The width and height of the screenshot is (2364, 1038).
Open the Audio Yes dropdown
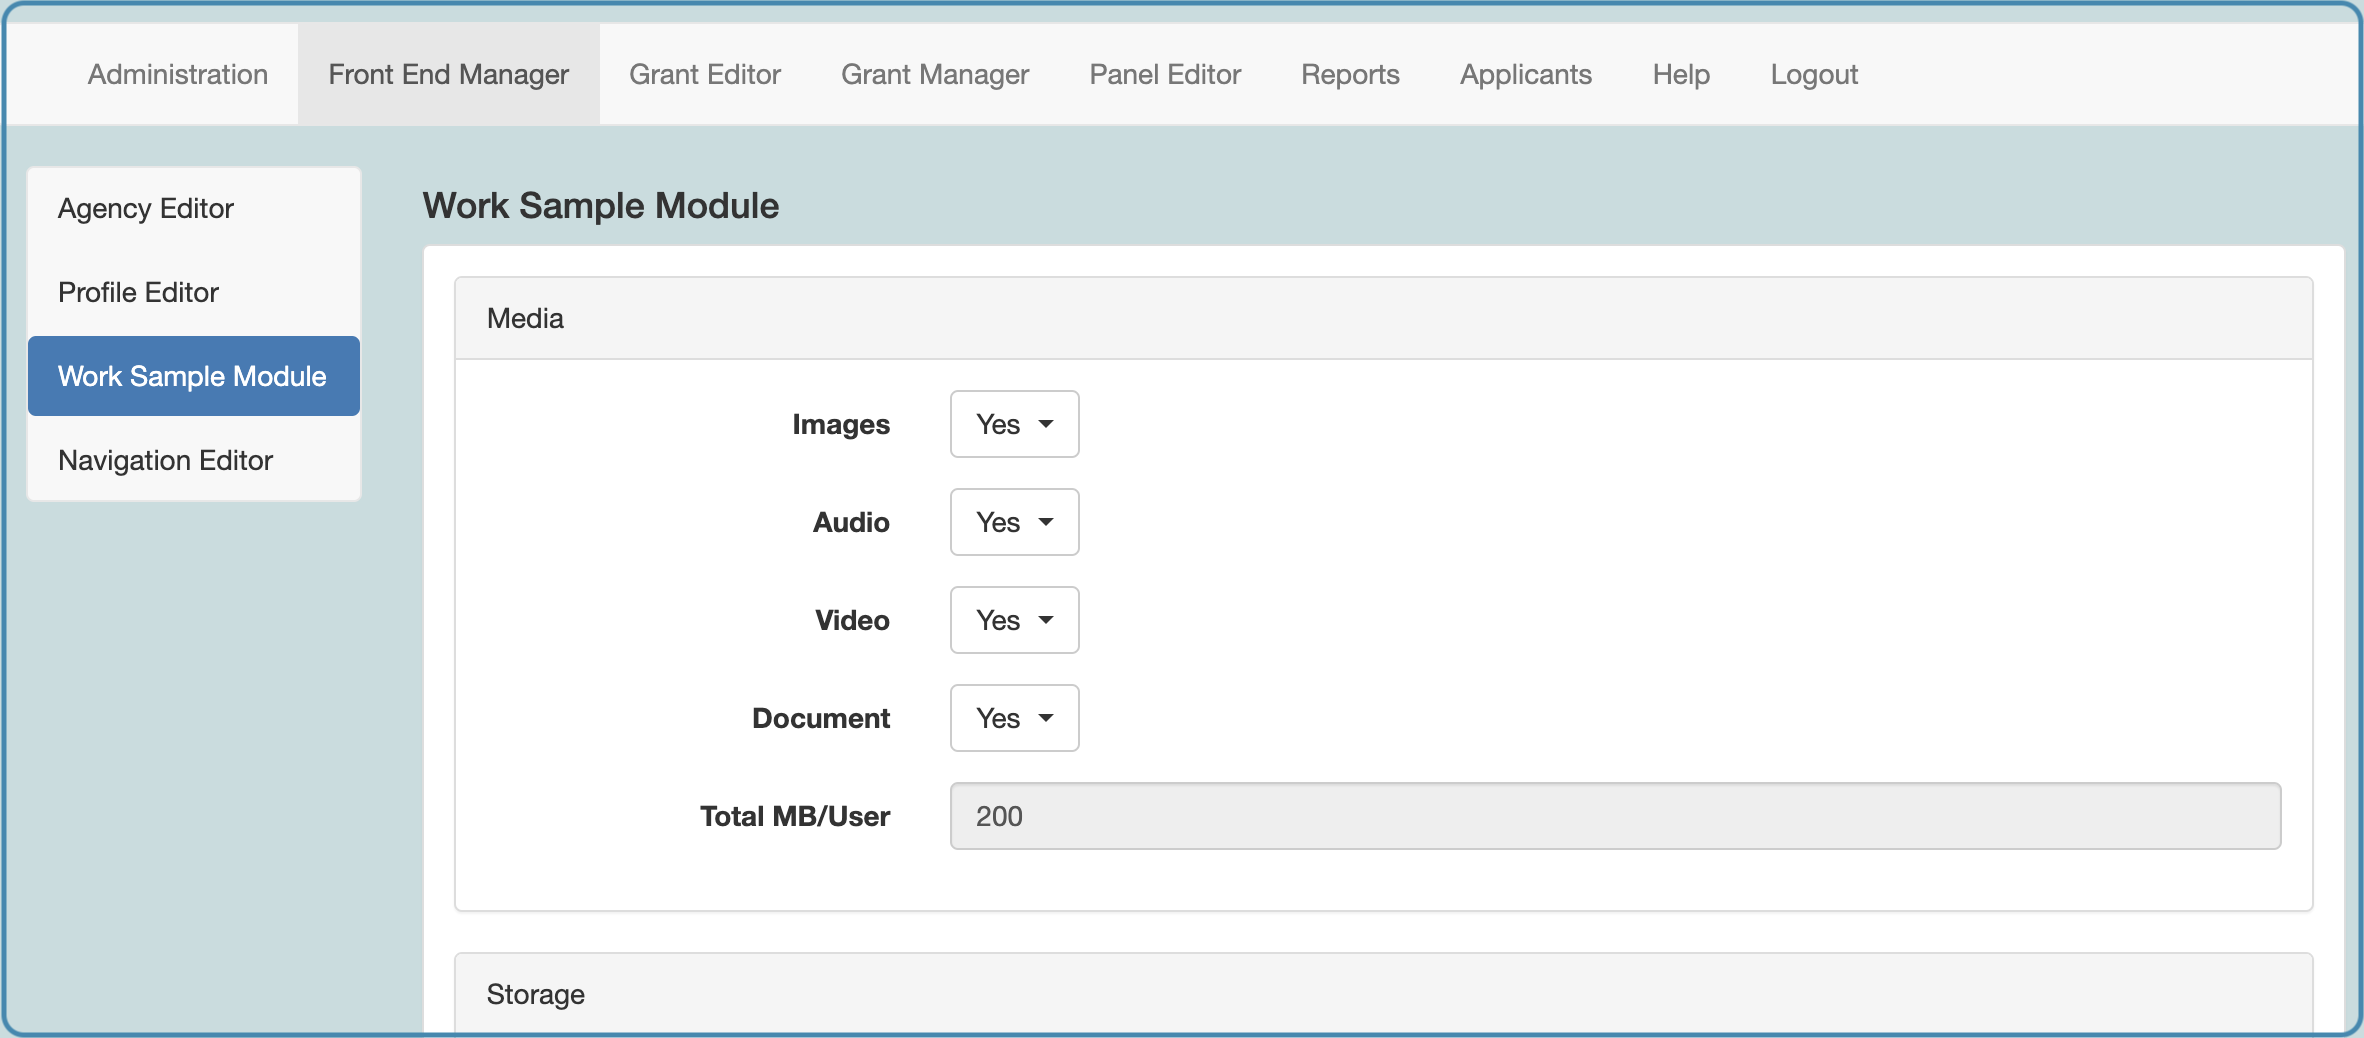(1014, 522)
